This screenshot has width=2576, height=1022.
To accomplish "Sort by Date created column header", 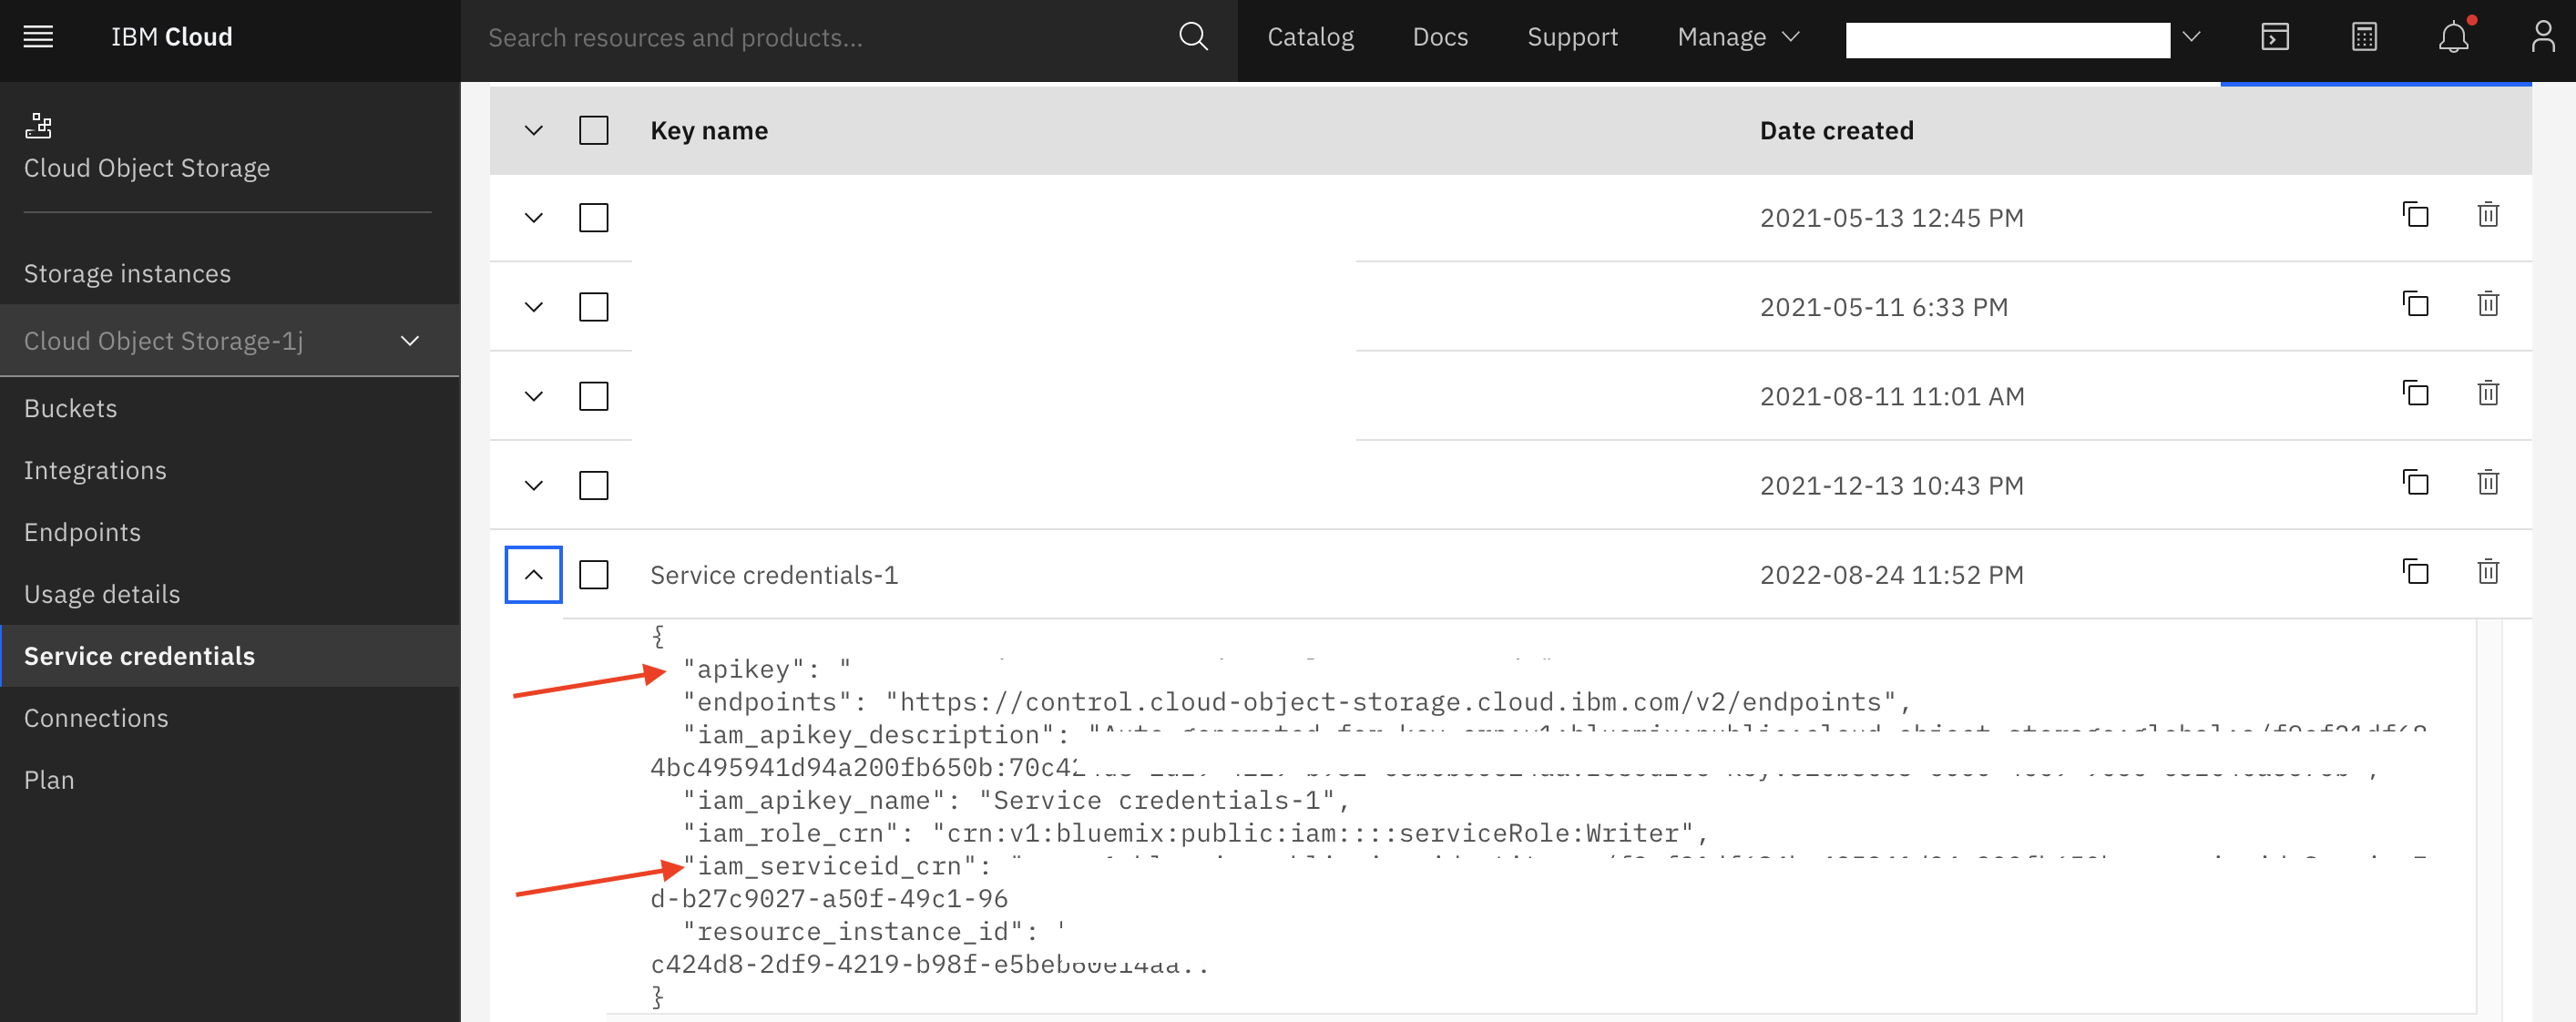I will 1836,131.
